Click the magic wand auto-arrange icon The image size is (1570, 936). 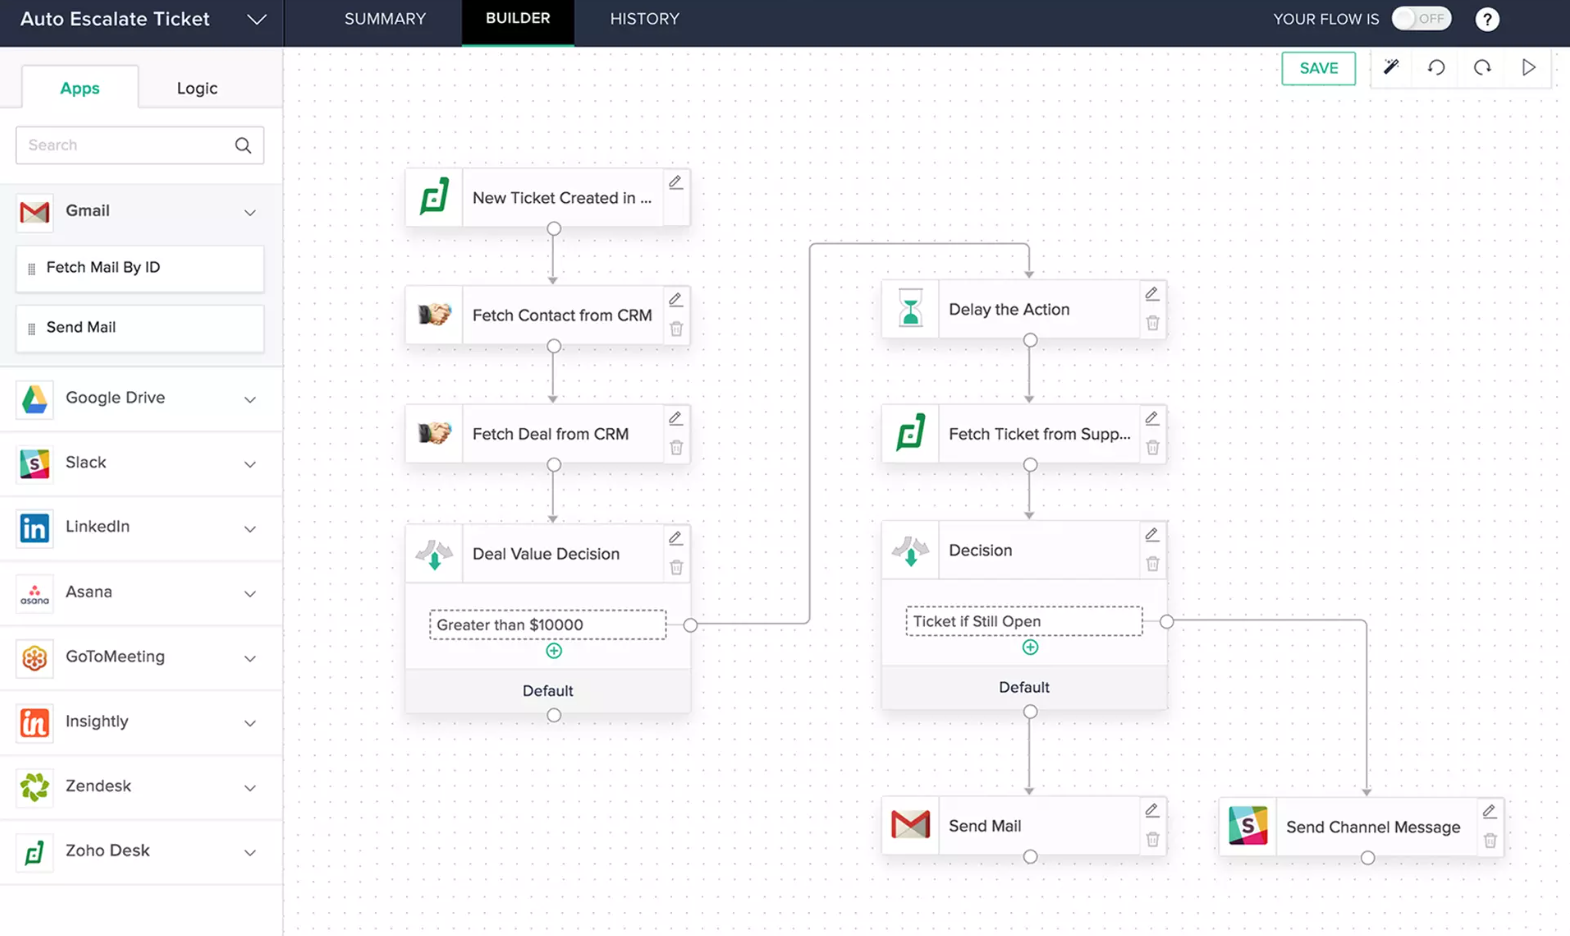[x=1391, y=67]
